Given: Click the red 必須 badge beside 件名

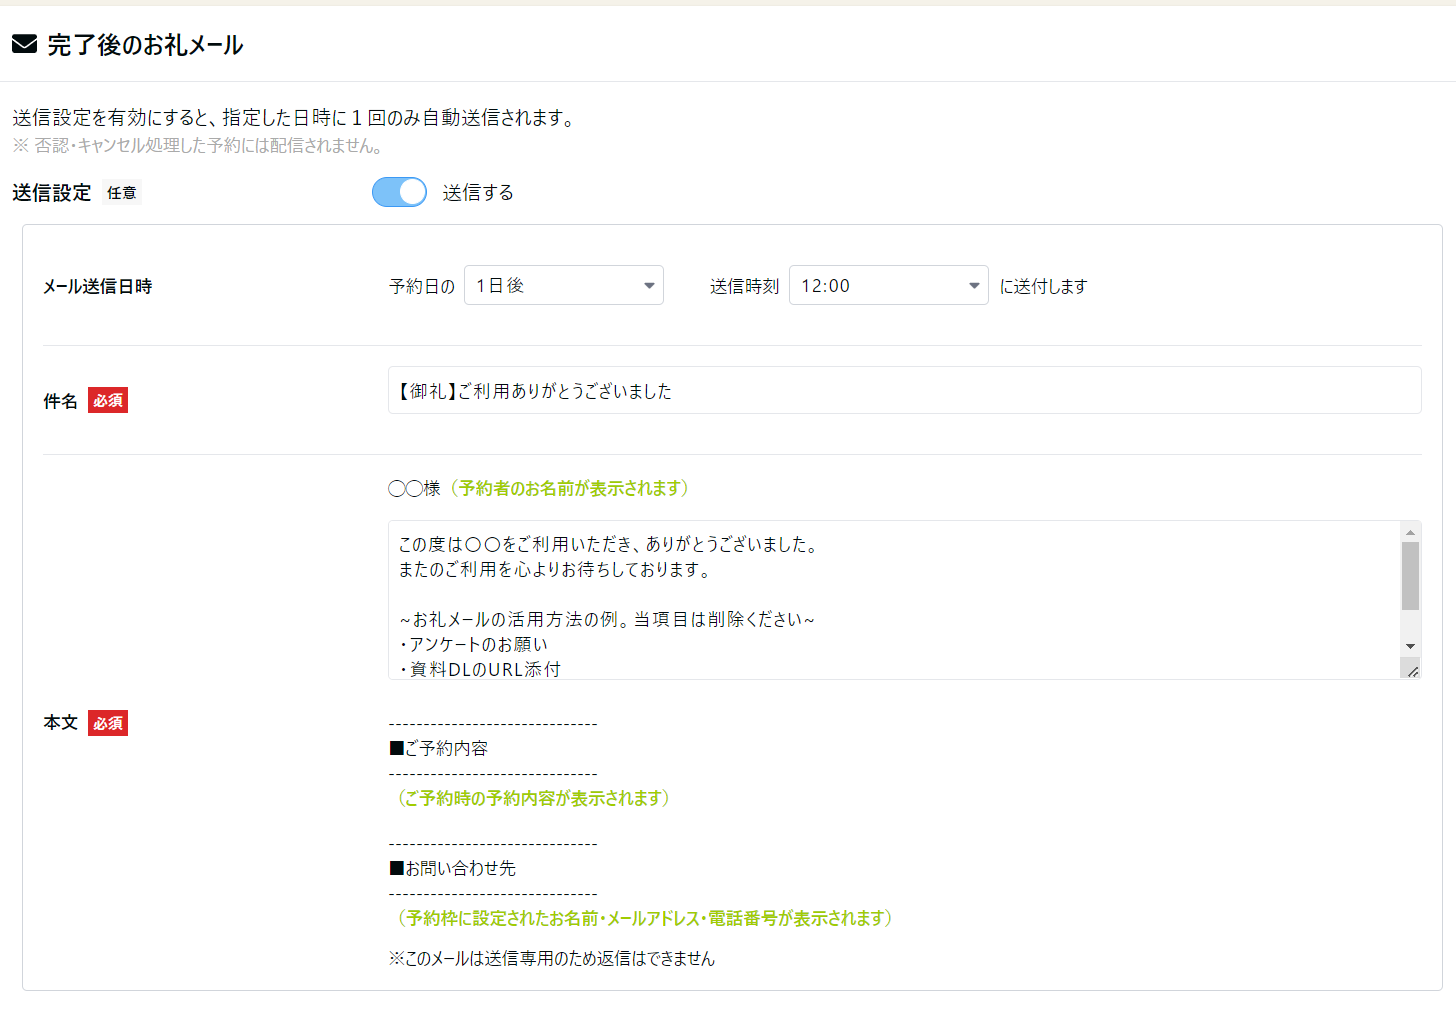Looking at the screenshot, I should [107, 400].
